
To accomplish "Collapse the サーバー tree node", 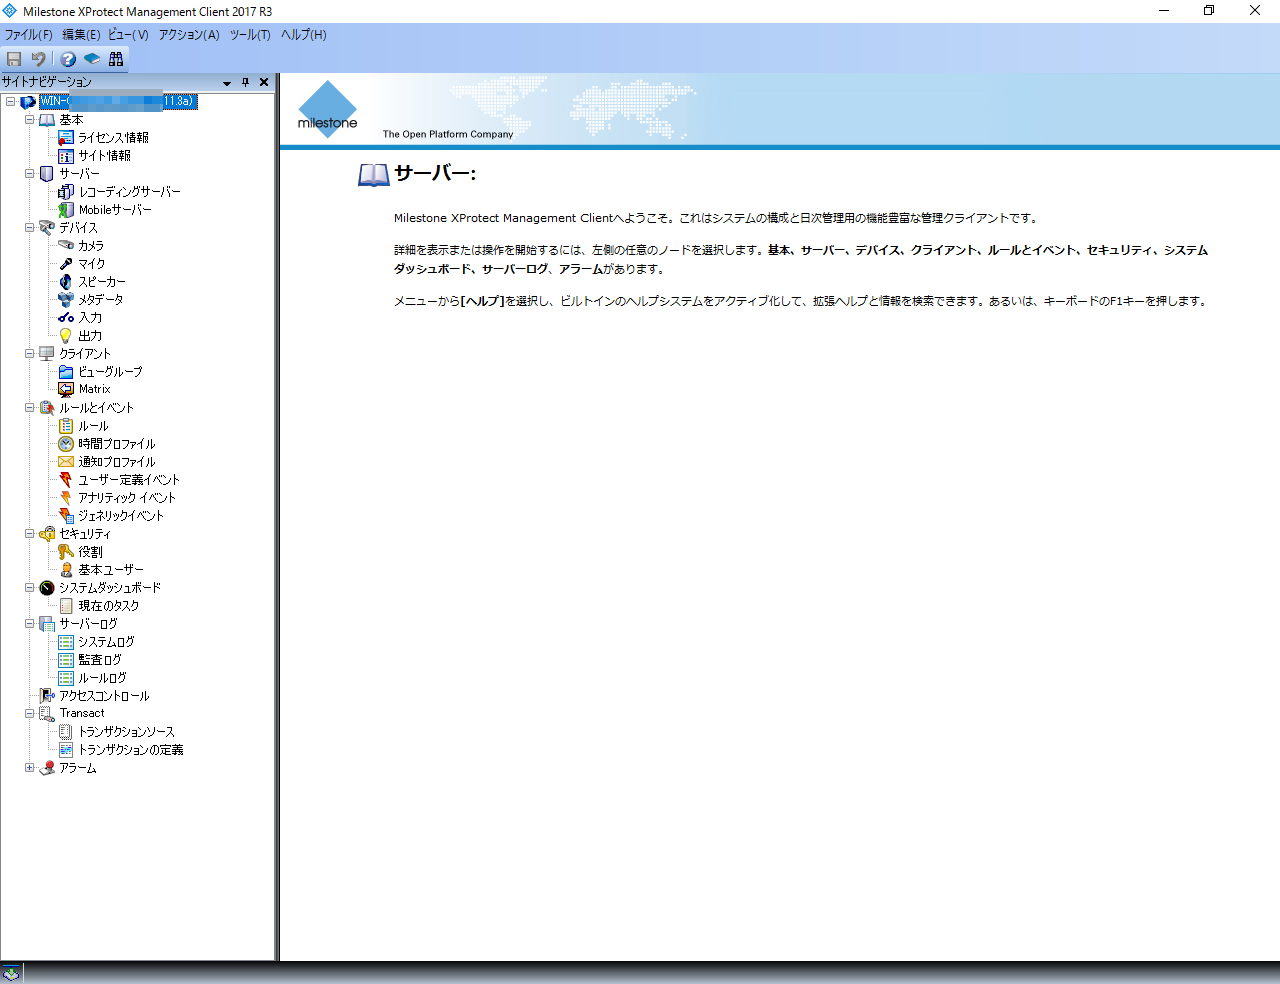I will click(x=30, y=173).
